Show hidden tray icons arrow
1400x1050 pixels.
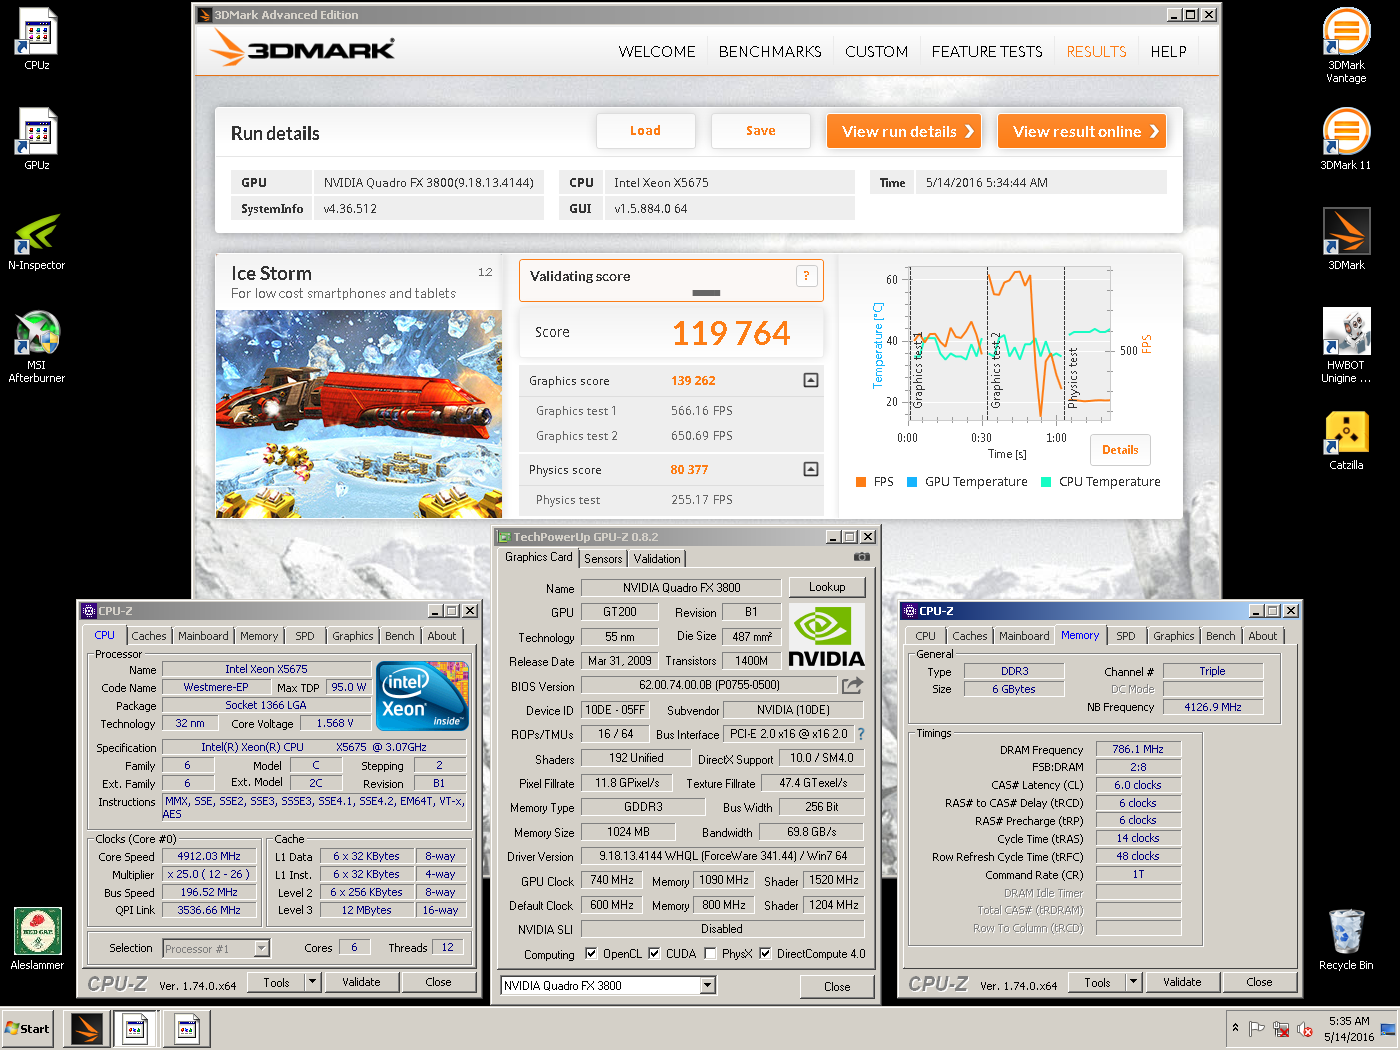pos(1235,1028)
